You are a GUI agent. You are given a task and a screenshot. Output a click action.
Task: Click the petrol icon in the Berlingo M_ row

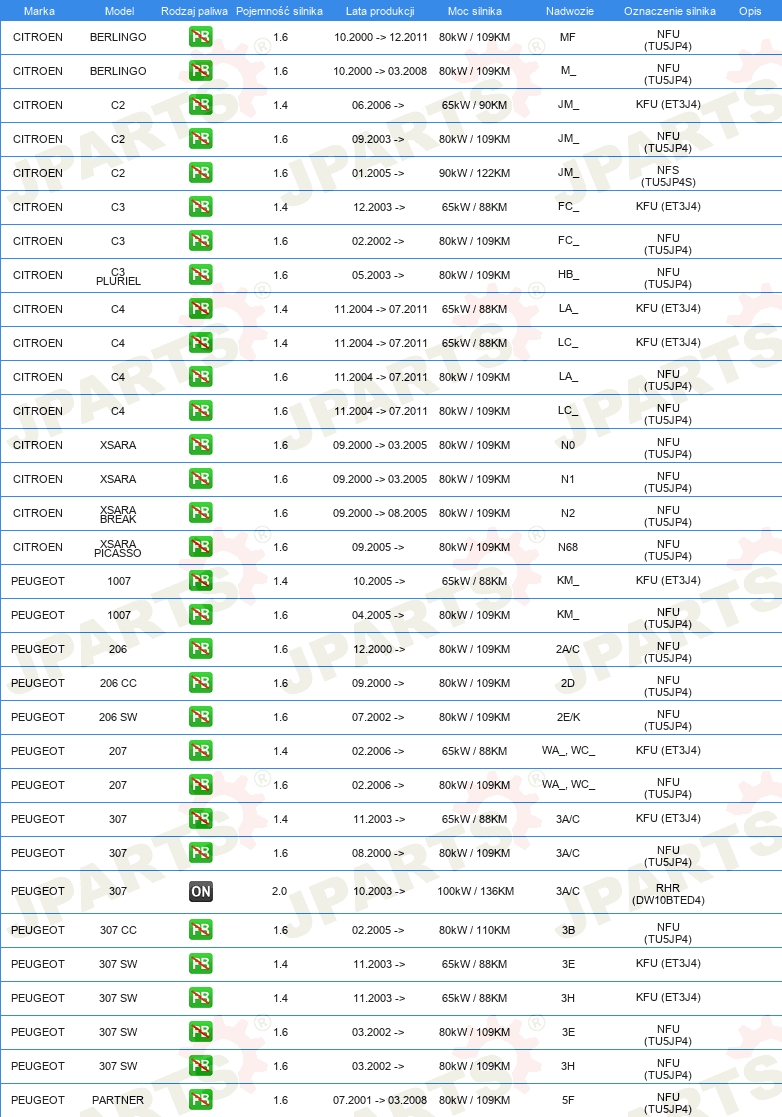point(201,71)
